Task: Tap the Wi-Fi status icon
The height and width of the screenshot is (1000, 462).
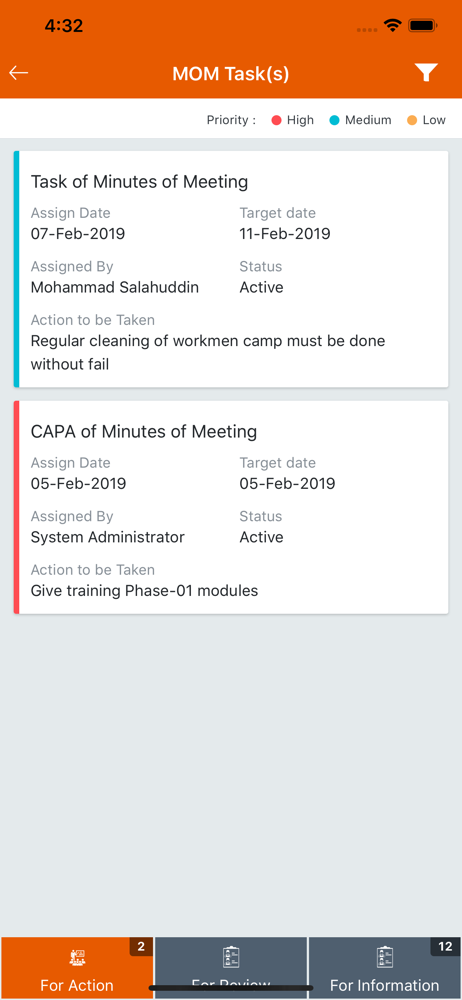Action: (392, 26)
